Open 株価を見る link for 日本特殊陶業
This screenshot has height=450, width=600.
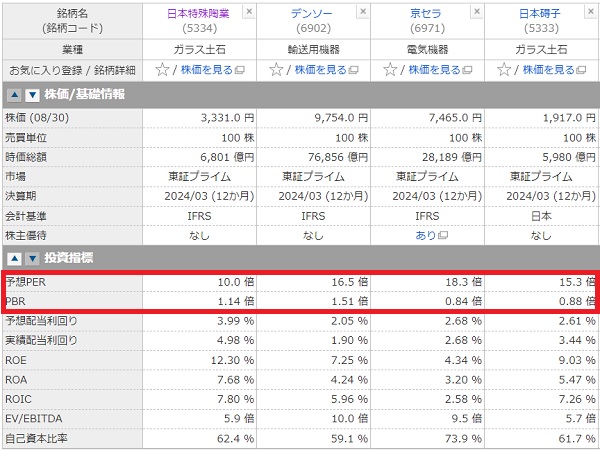coord(212,70)
